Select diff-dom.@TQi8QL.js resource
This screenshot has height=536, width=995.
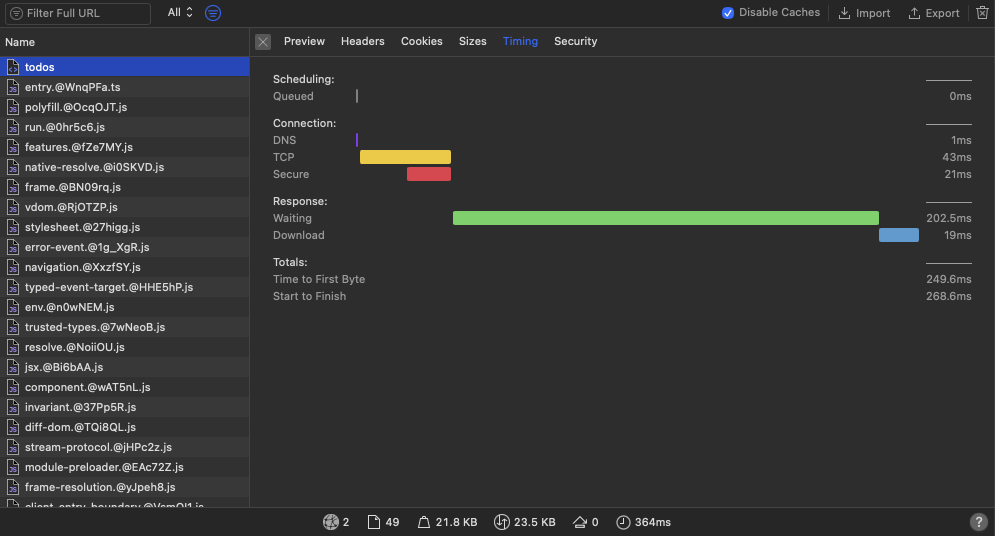[124, 427]
